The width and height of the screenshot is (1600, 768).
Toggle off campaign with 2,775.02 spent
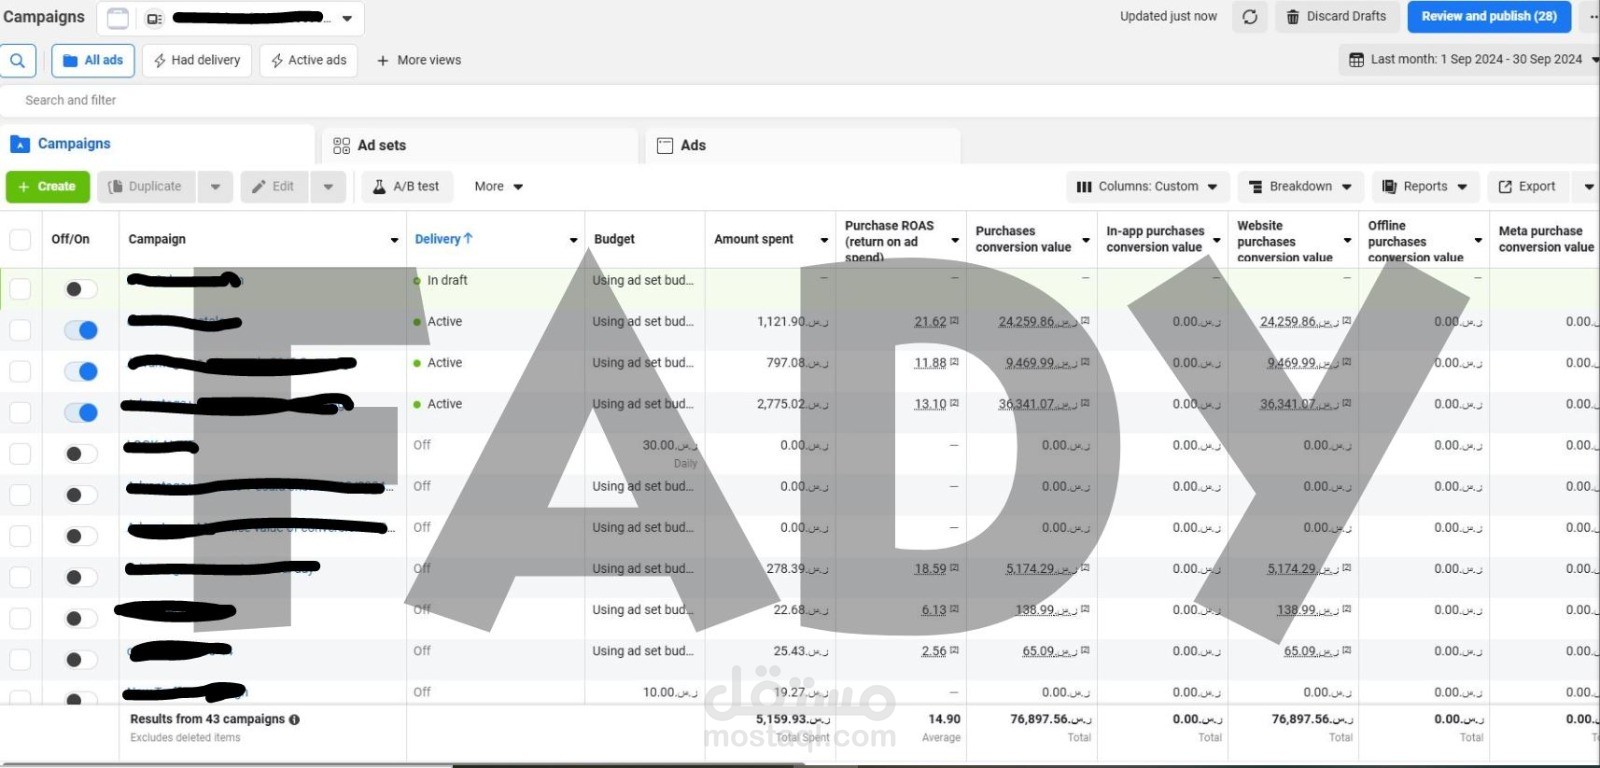(81, 412)
